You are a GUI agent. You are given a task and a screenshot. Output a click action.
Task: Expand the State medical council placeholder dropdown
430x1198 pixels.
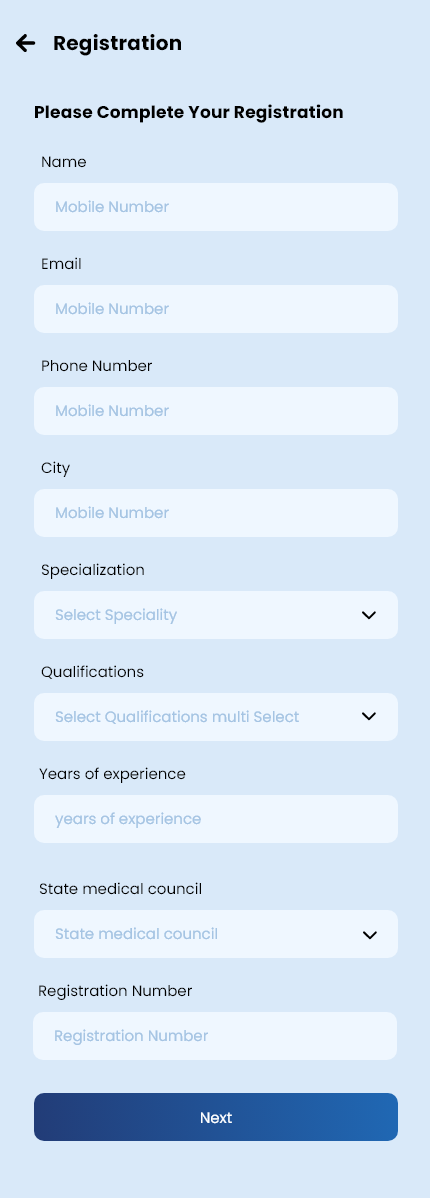[136, 934]
